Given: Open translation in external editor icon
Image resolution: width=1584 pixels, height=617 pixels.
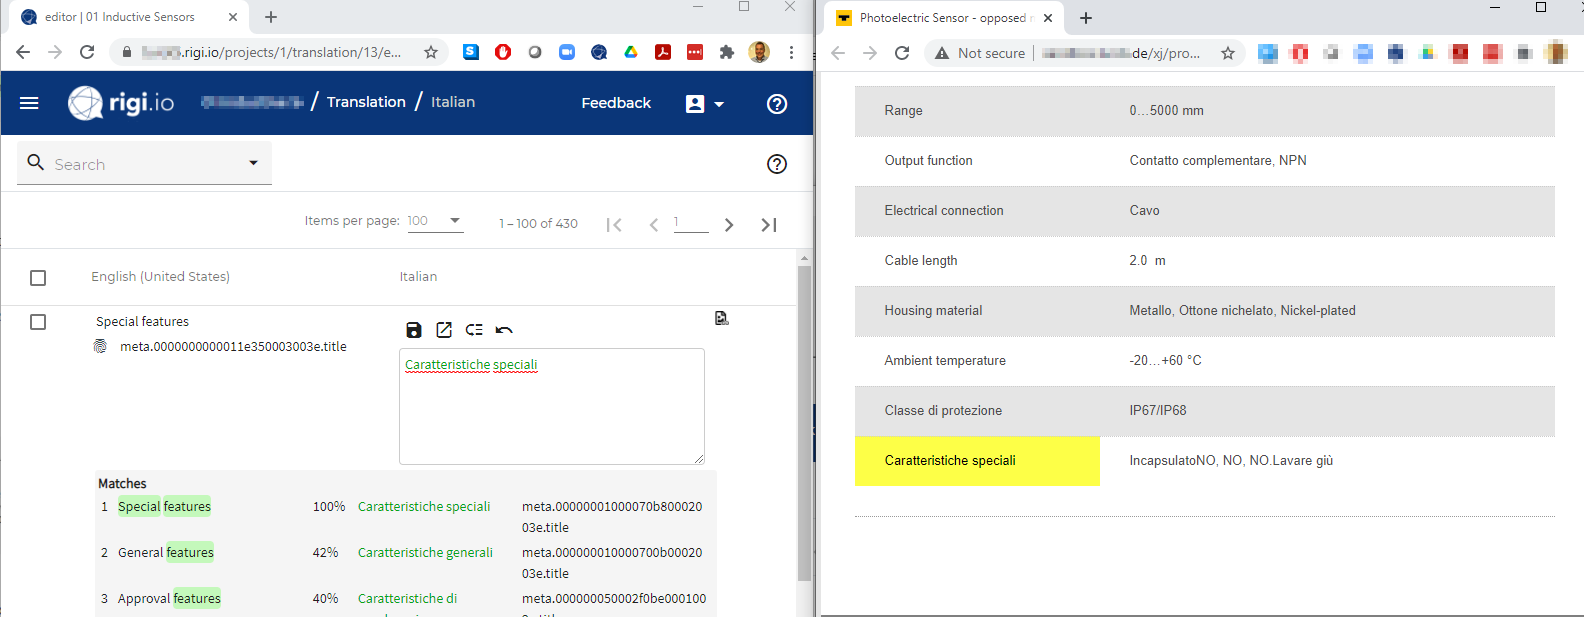Looking at the screenshot, I should [444, 330].
